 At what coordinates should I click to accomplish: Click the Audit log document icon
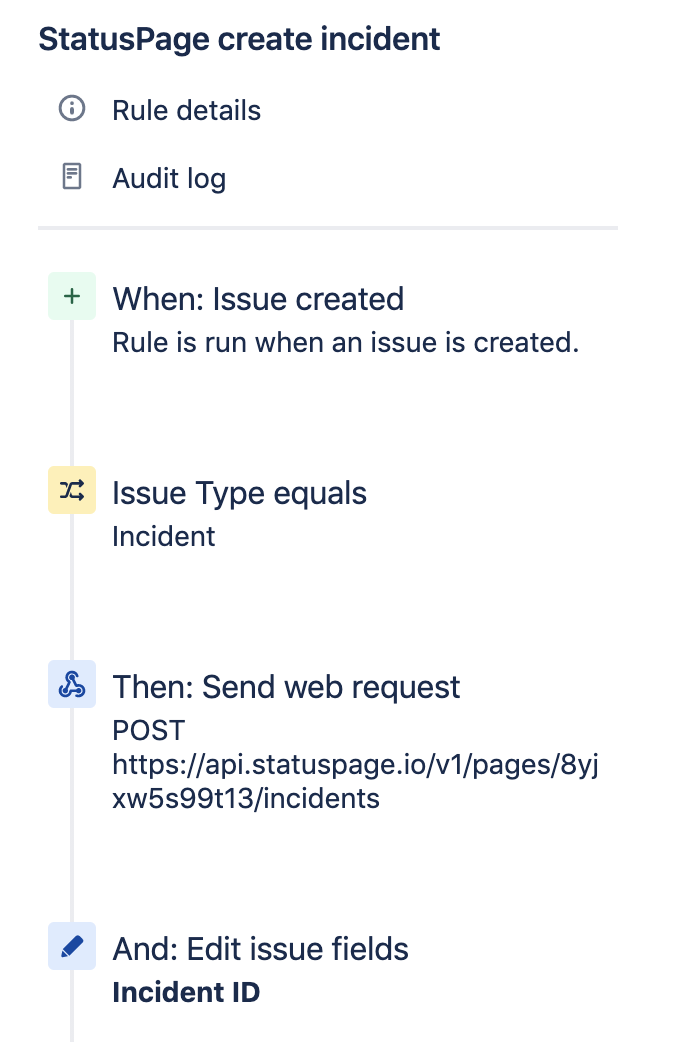(x=69, y=177)
